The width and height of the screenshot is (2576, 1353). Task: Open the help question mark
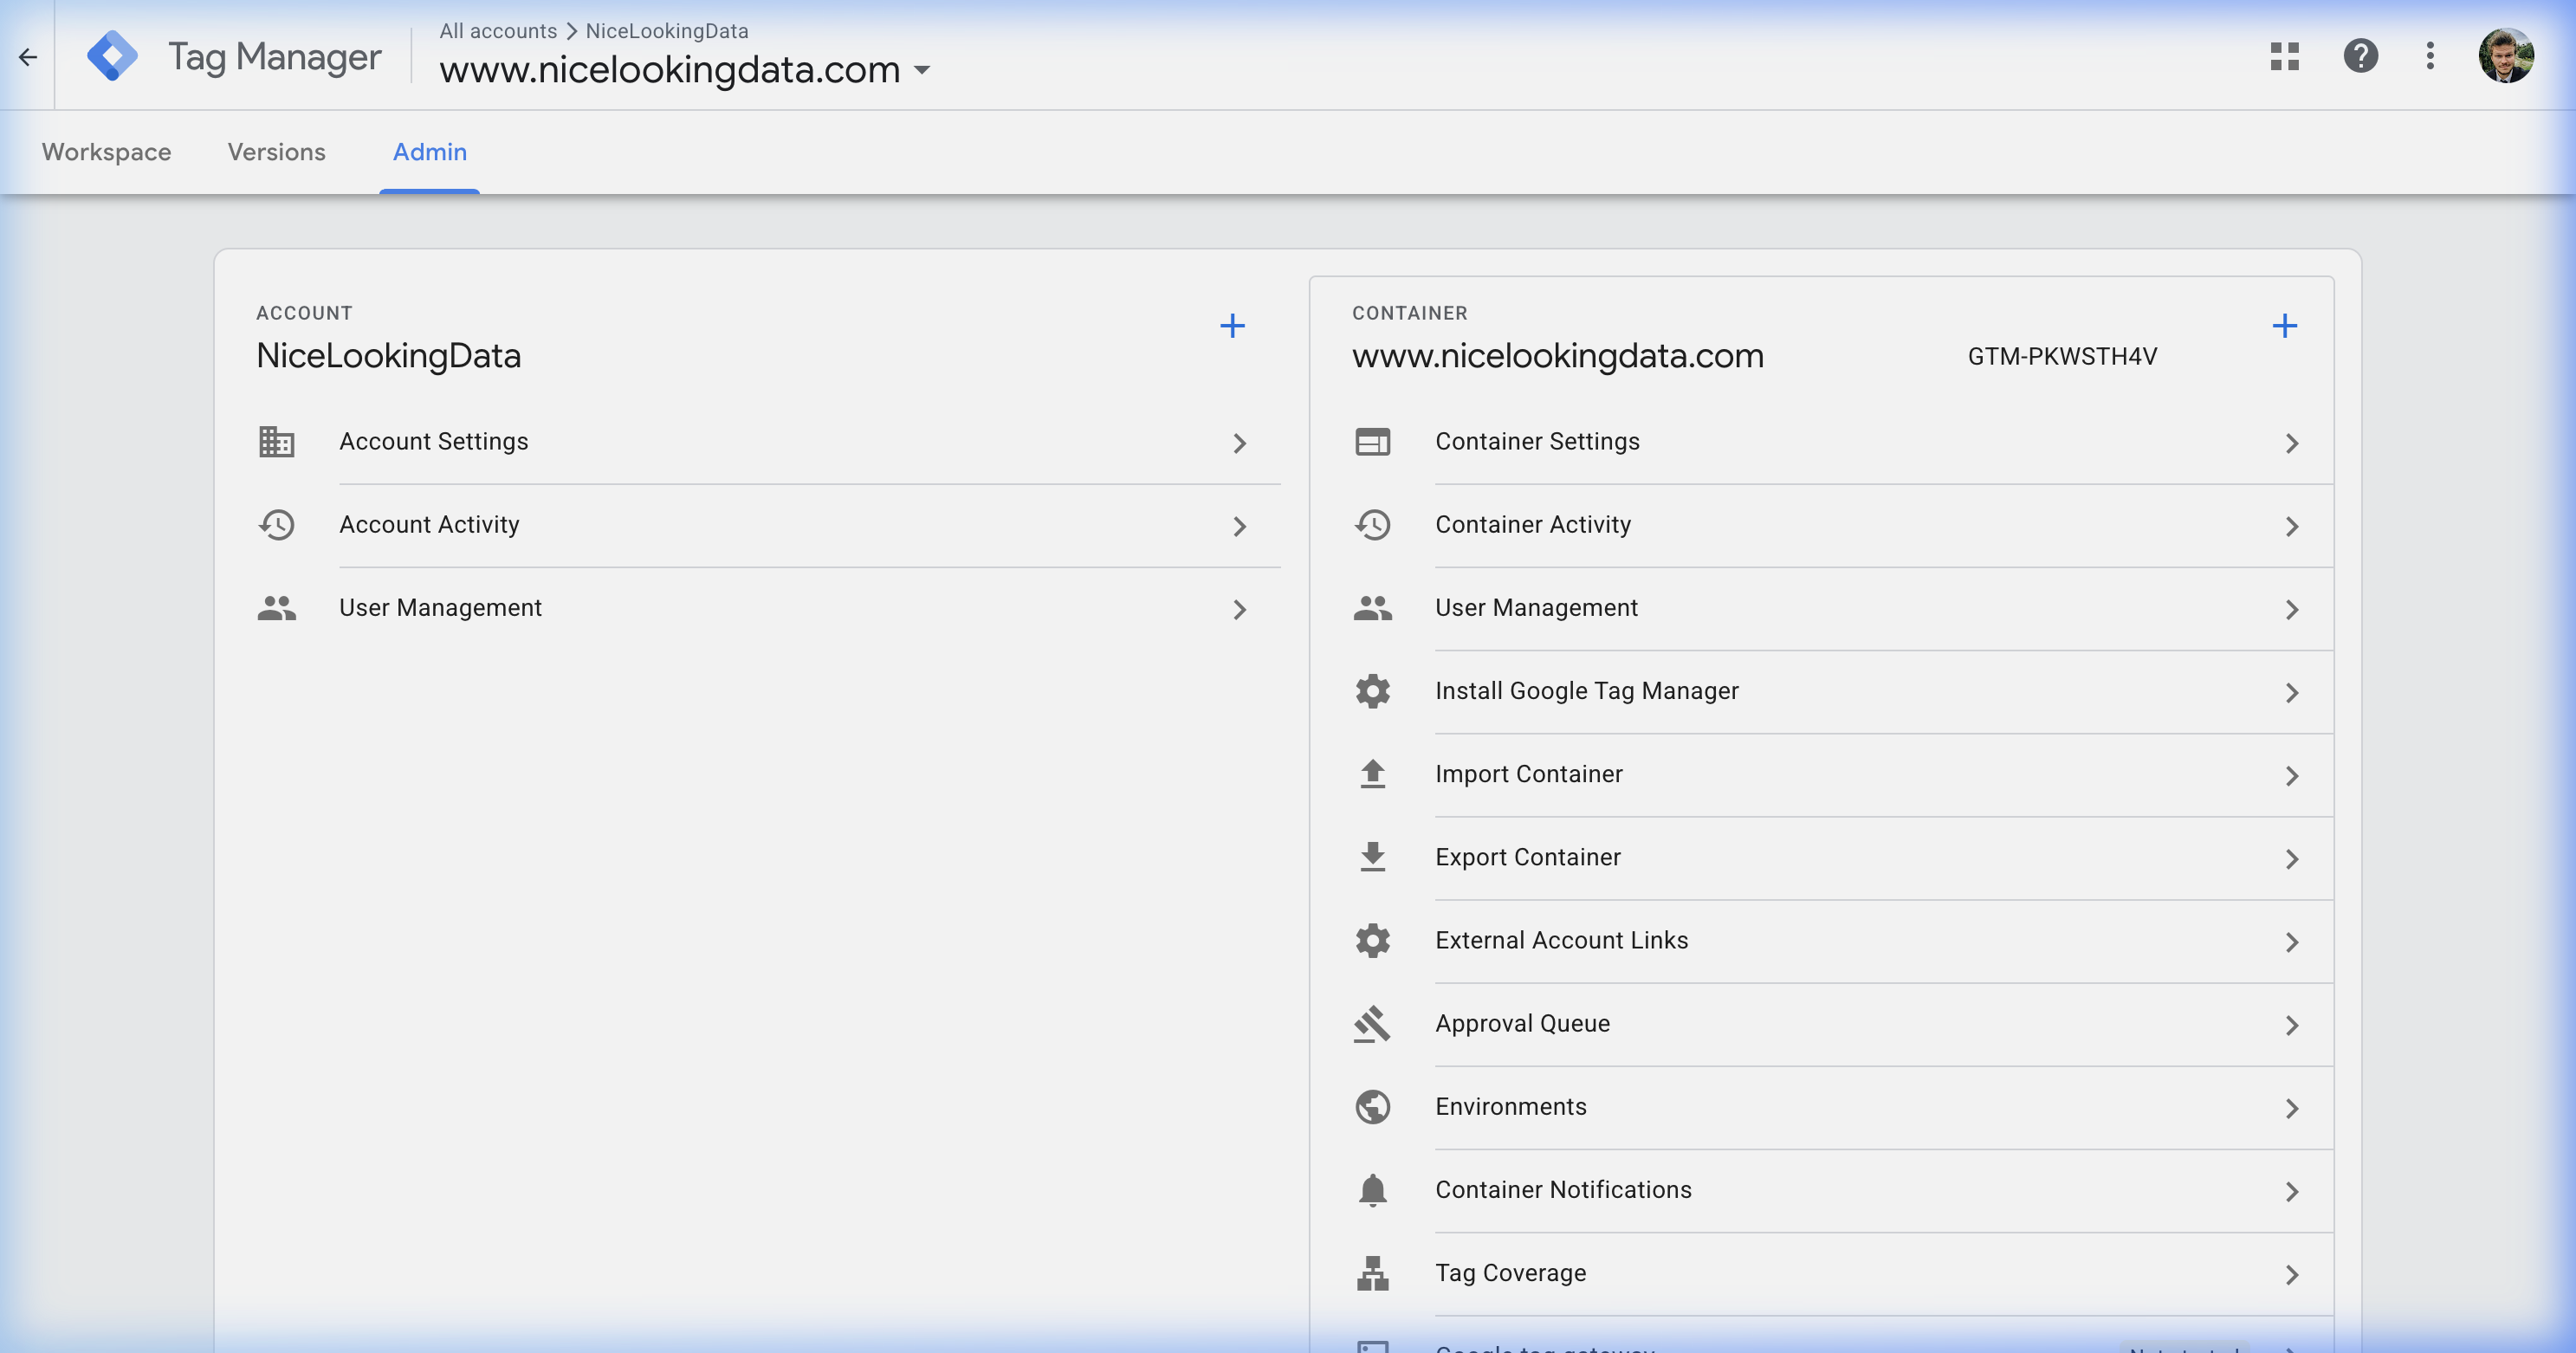2361,56
